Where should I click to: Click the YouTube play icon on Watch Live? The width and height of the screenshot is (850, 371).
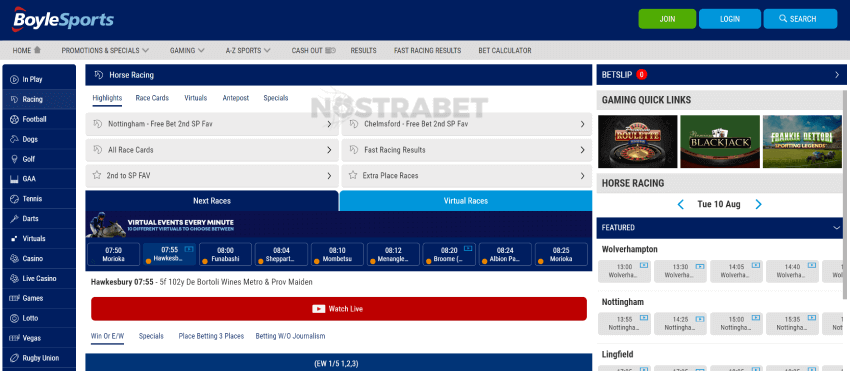(318, 309)
